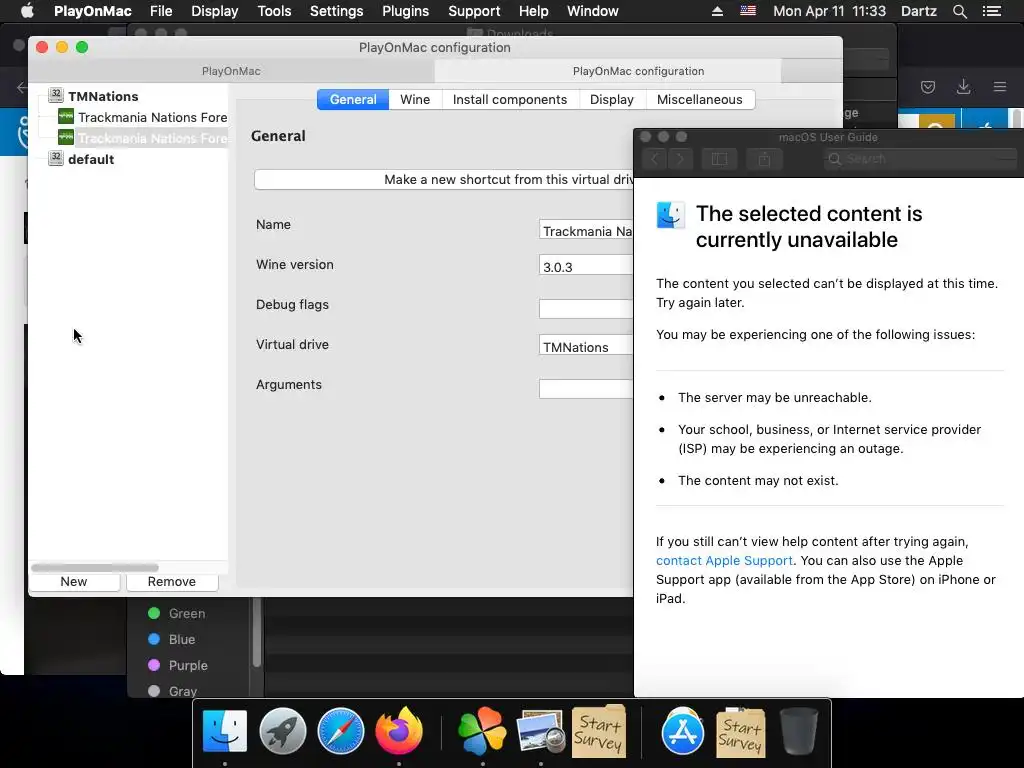This screenshot has width=1024, height=768.
Task: Click the Dartz user name
Action: point(918,11)
